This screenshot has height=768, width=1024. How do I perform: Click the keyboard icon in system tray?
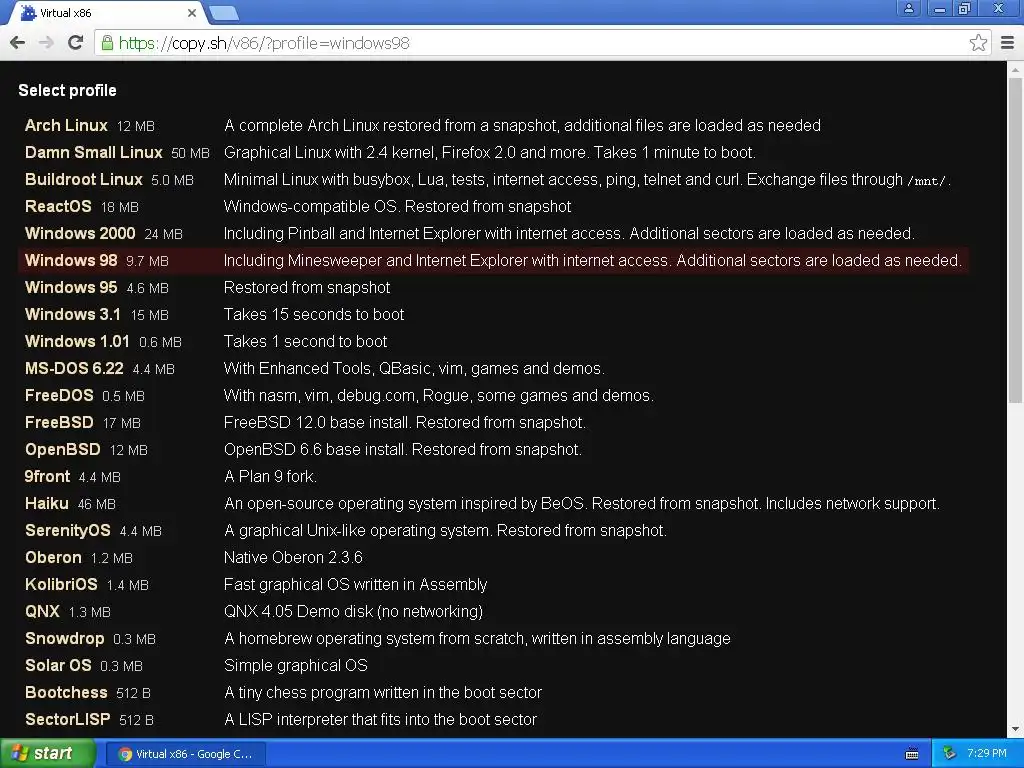click(912, 754)
